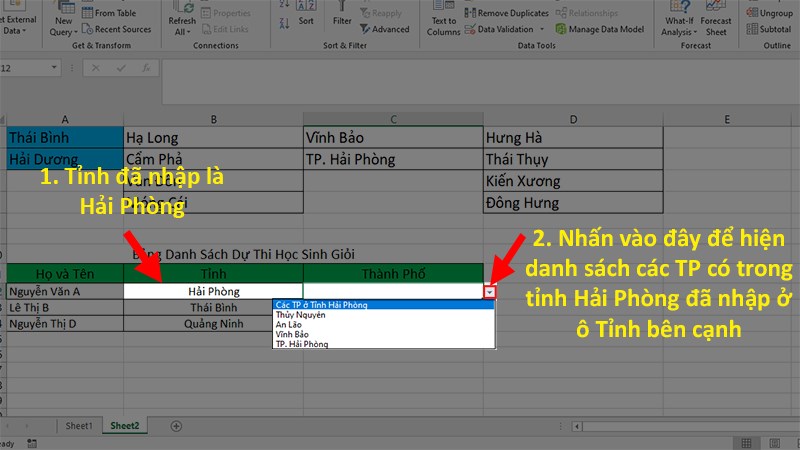Screen dimensions: 800x450
Task: Add a new sheet with plus icon
Action: coord(176,426)
